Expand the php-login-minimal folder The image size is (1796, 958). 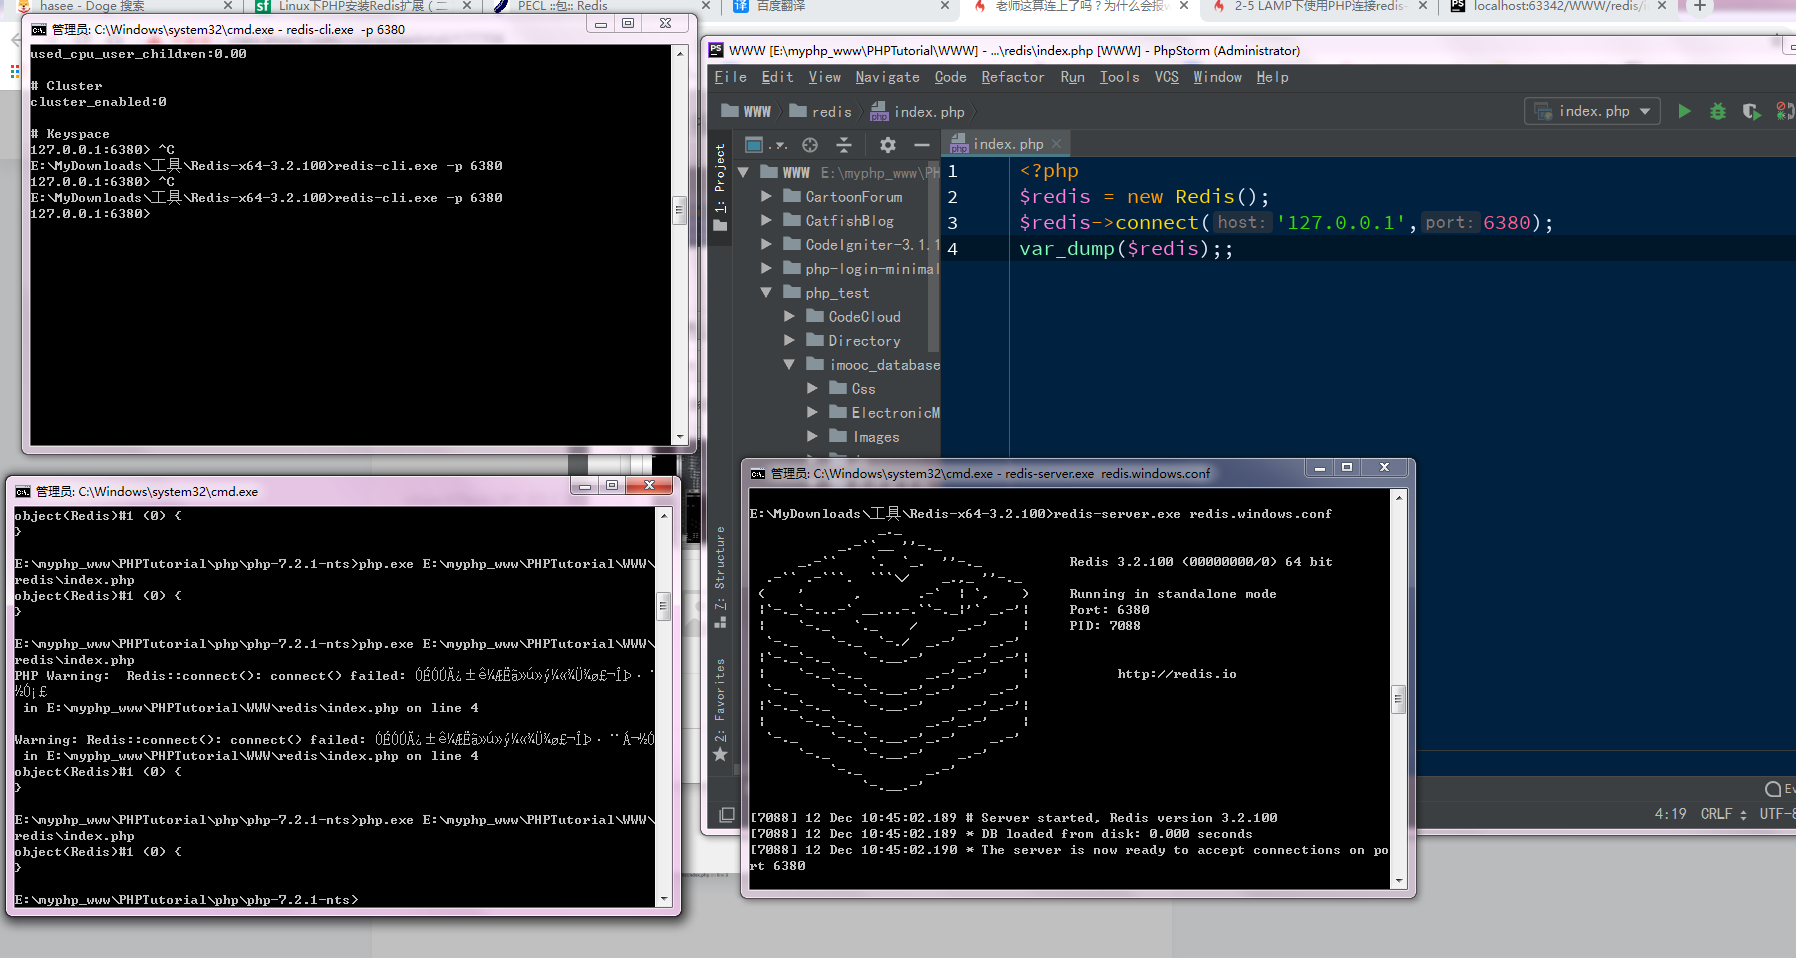click(x=766, y=268)
